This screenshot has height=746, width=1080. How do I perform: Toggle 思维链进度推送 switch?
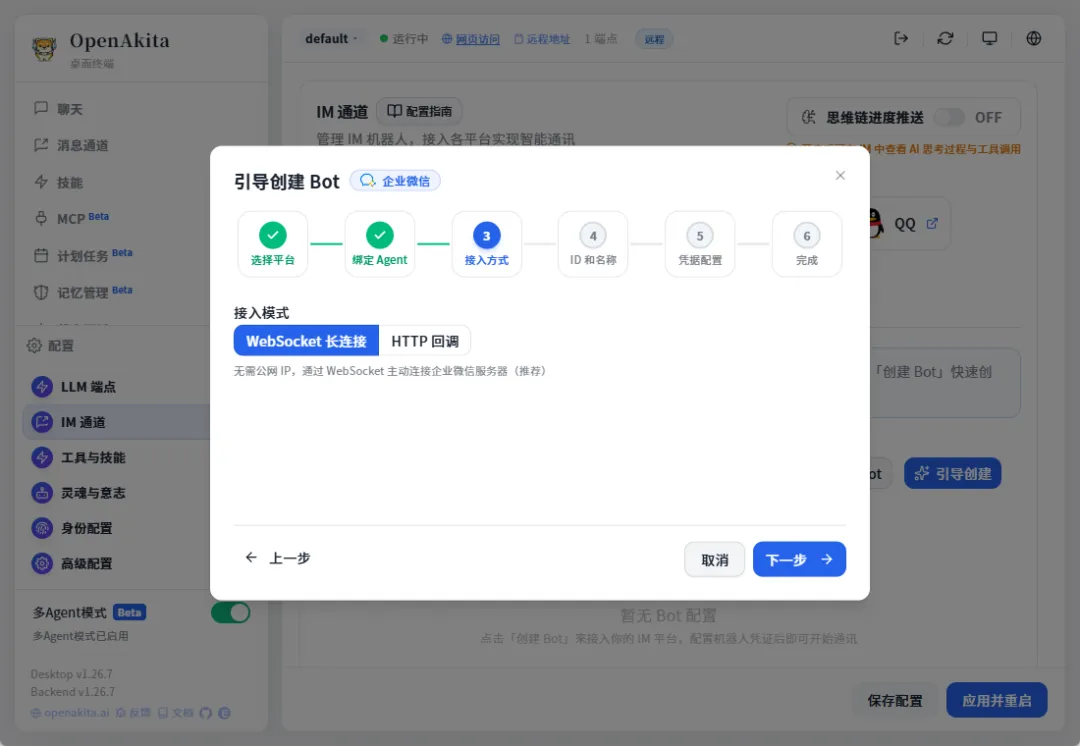(948, 117)
